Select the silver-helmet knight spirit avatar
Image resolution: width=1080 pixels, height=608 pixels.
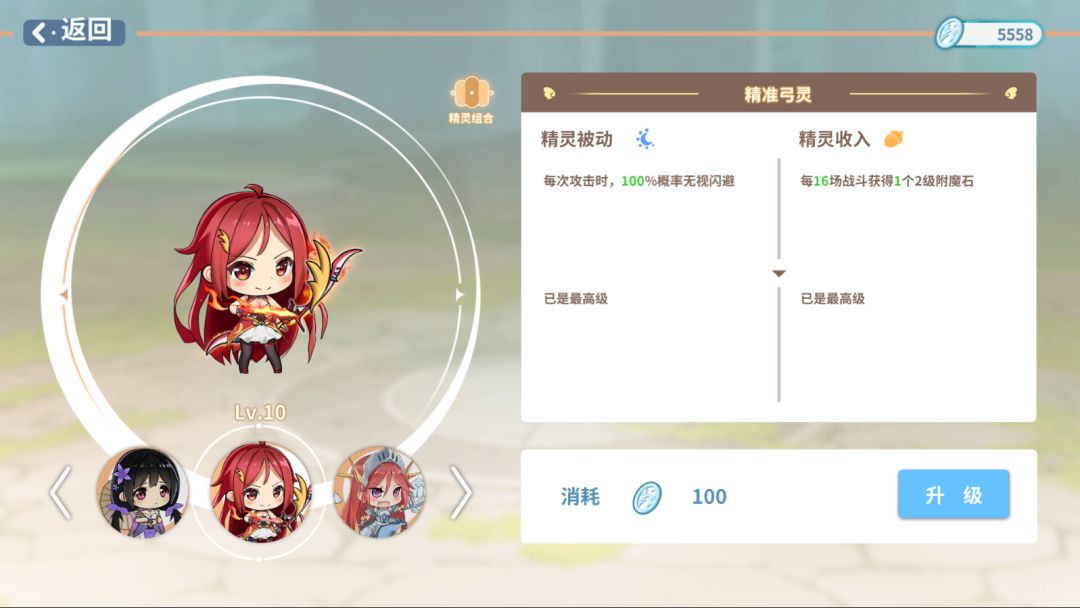[x=380, y=492]
